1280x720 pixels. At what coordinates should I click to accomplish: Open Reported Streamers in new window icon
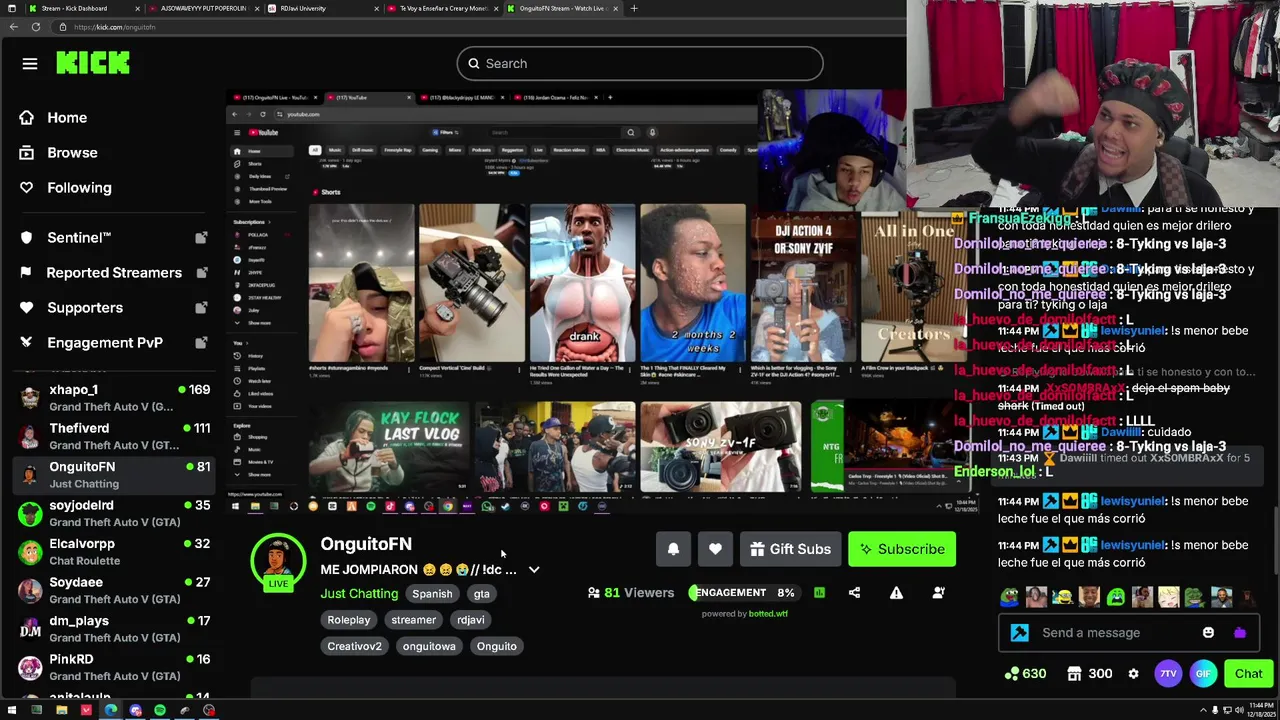click(x=201, y=273)
